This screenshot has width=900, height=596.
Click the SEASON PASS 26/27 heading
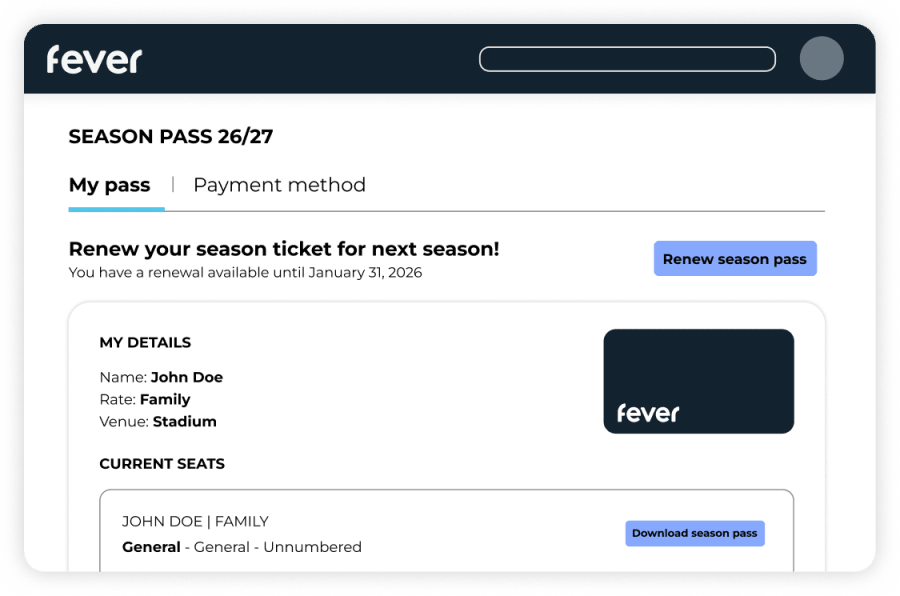coord(170,136)
